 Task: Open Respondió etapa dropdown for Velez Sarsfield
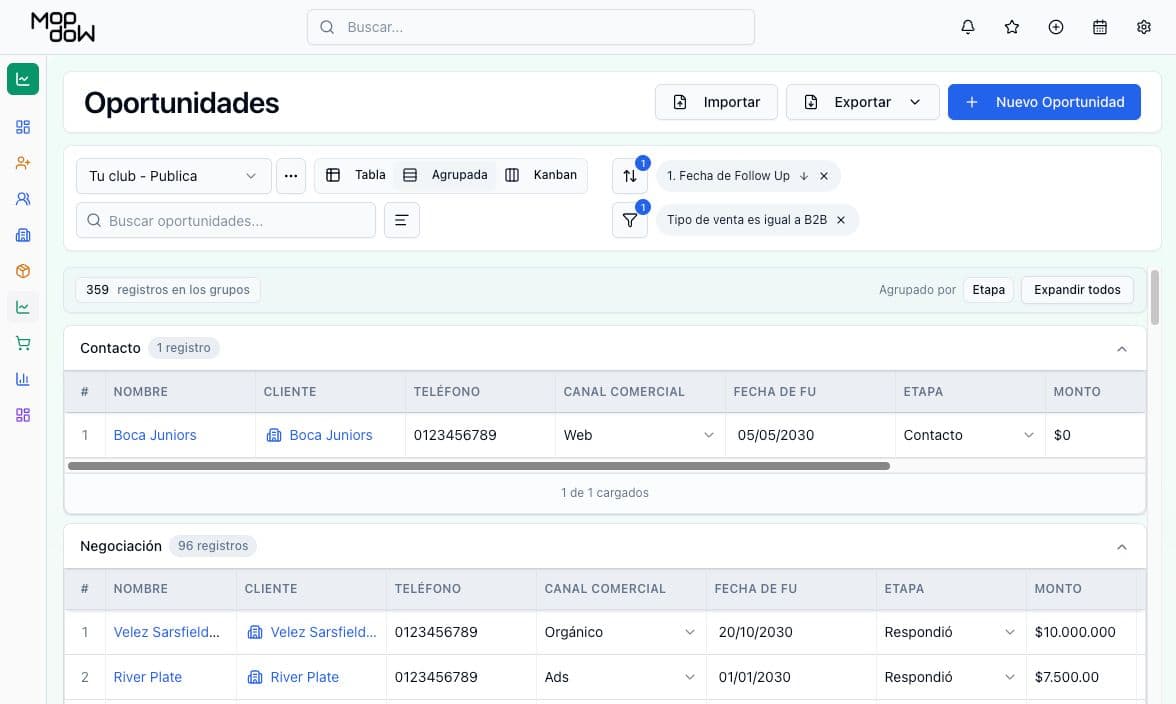[x=951, y=632]
